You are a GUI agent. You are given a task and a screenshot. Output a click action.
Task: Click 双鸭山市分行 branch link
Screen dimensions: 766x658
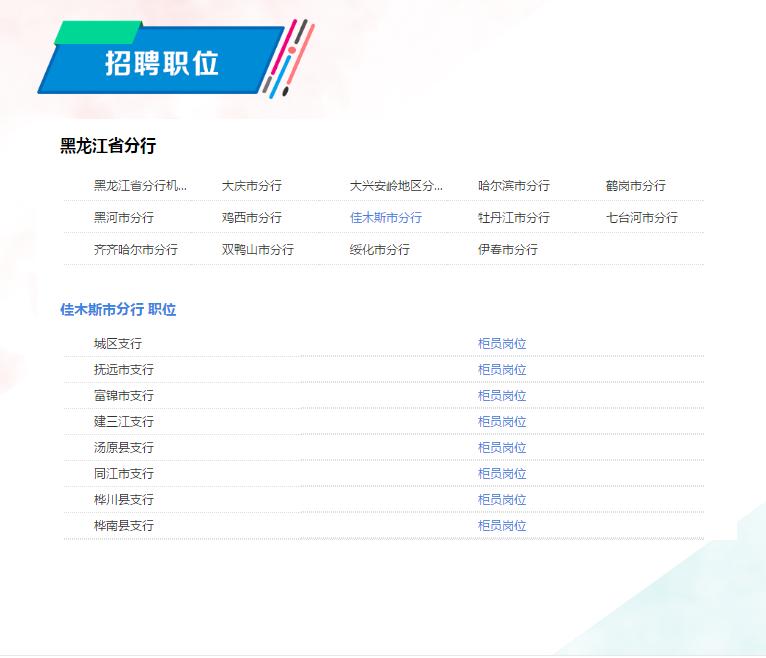pos(257,250)
